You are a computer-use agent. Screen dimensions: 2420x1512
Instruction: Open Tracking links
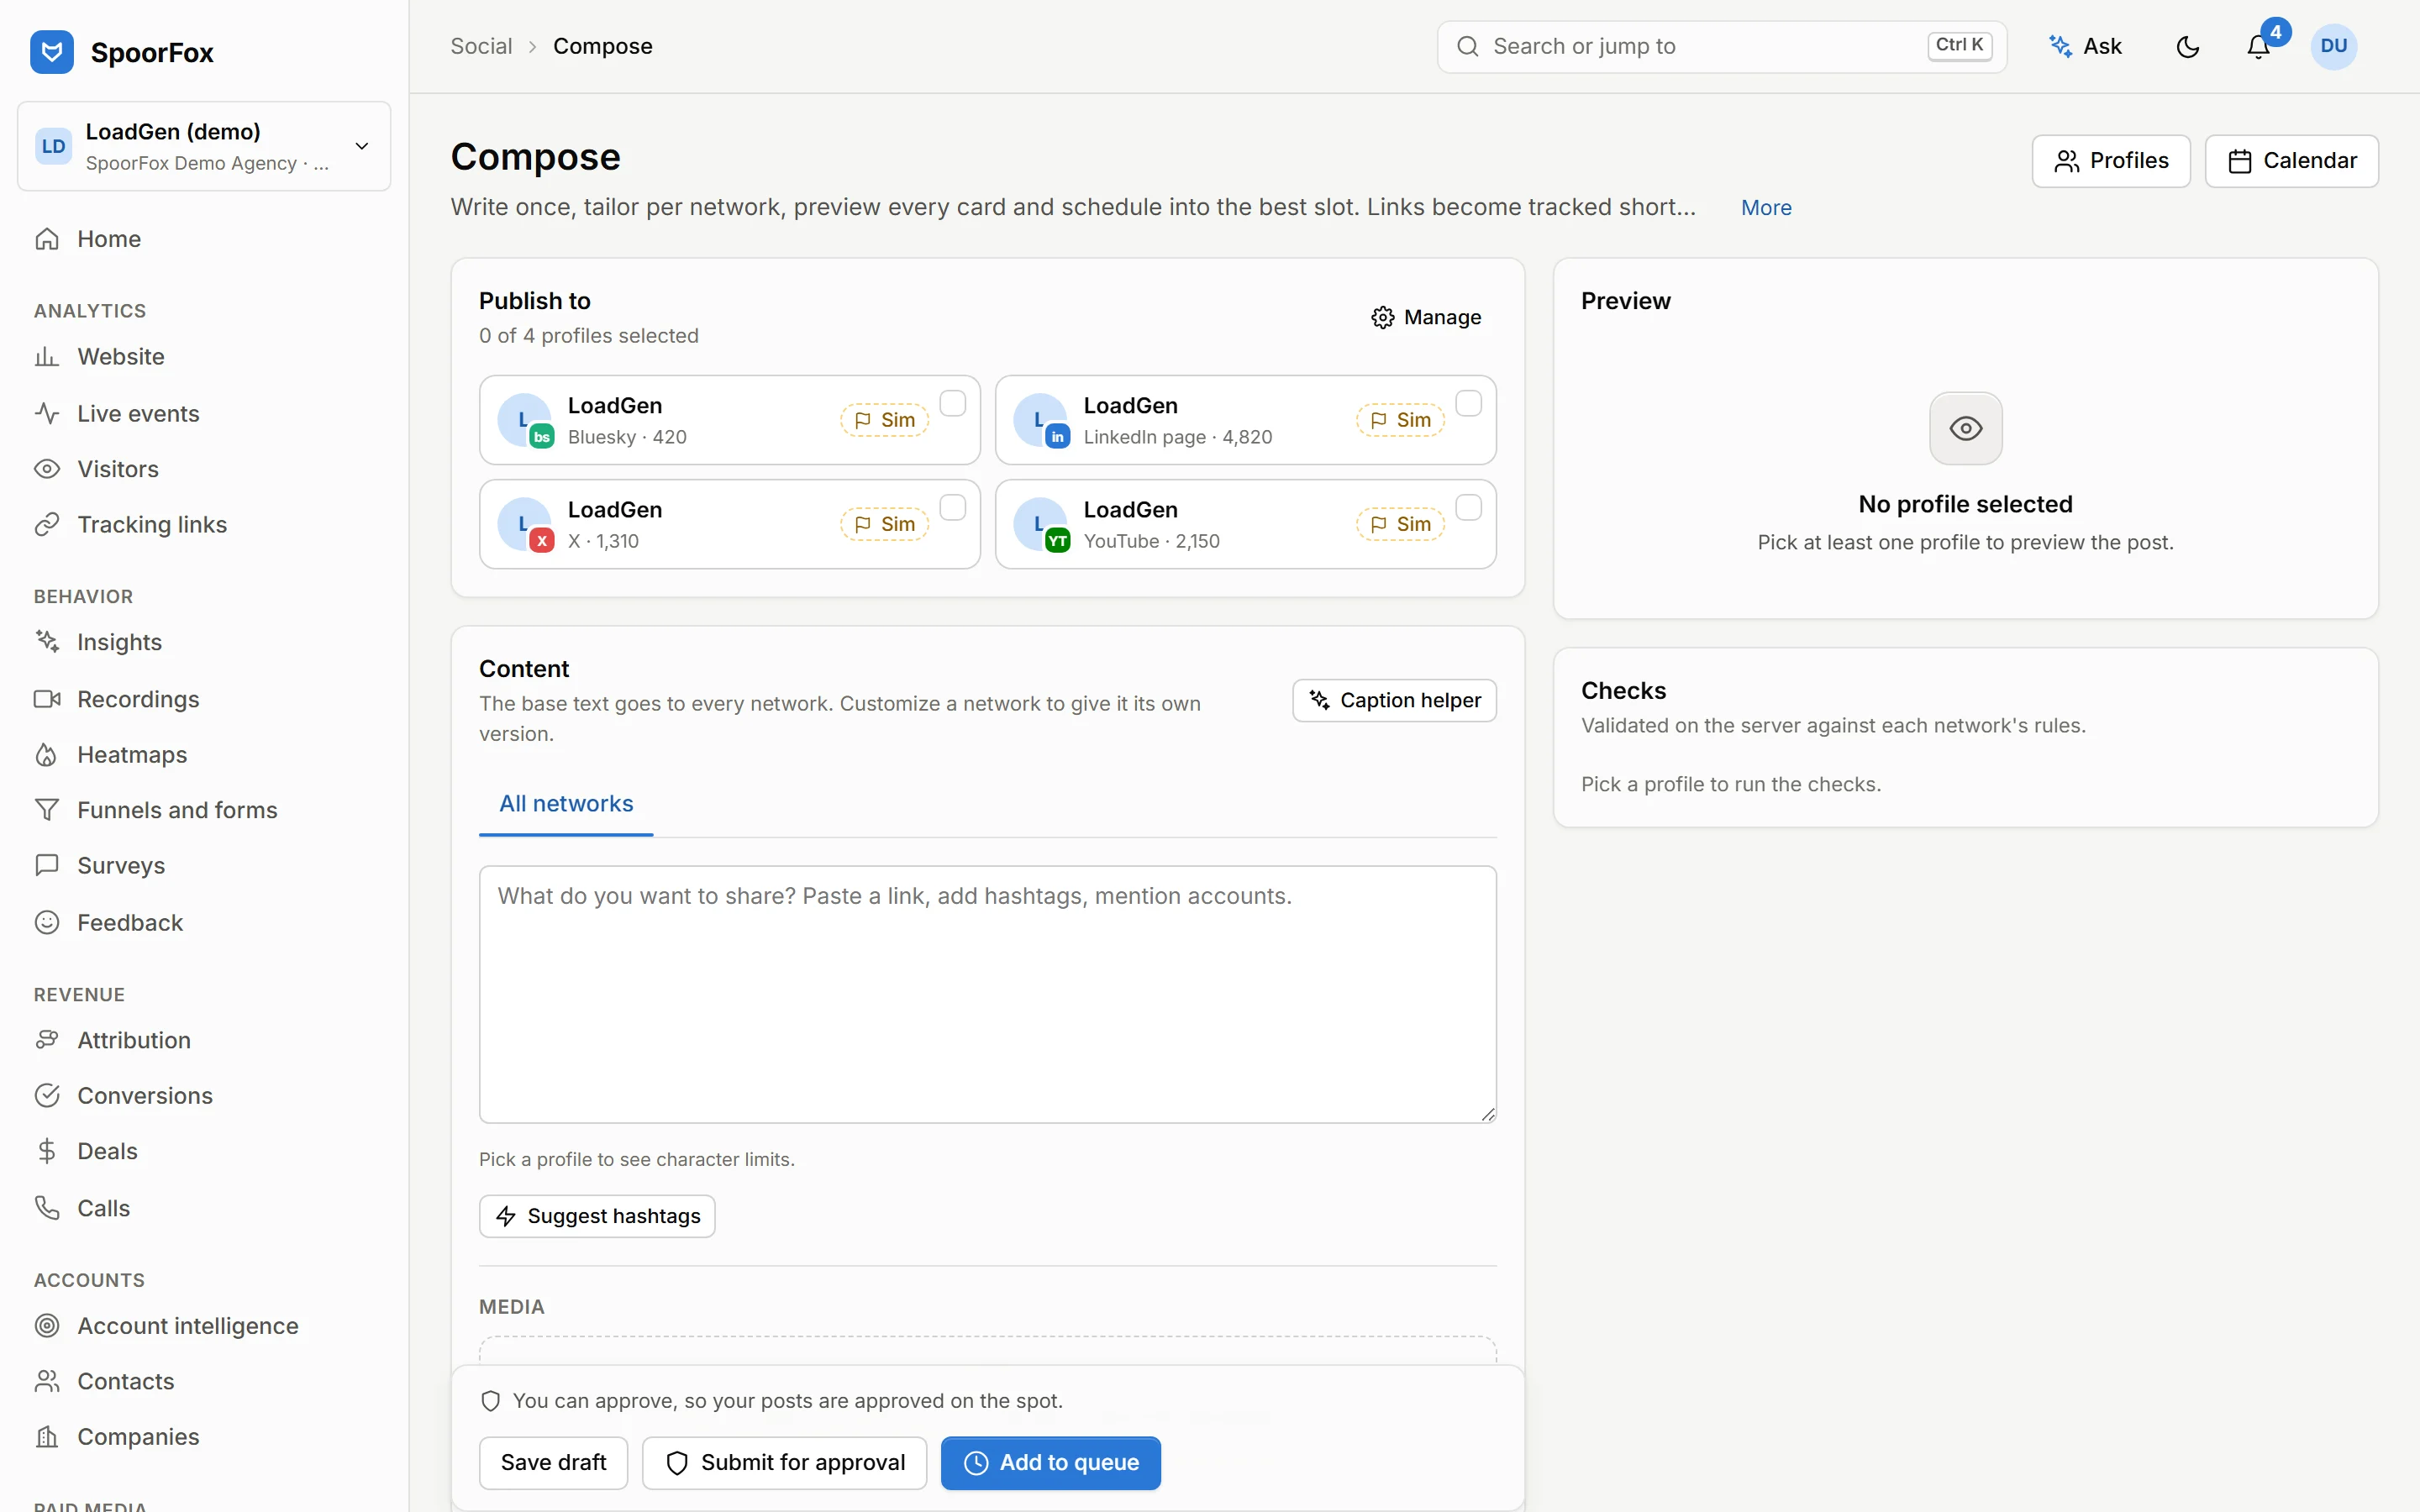tap(204, 525)
